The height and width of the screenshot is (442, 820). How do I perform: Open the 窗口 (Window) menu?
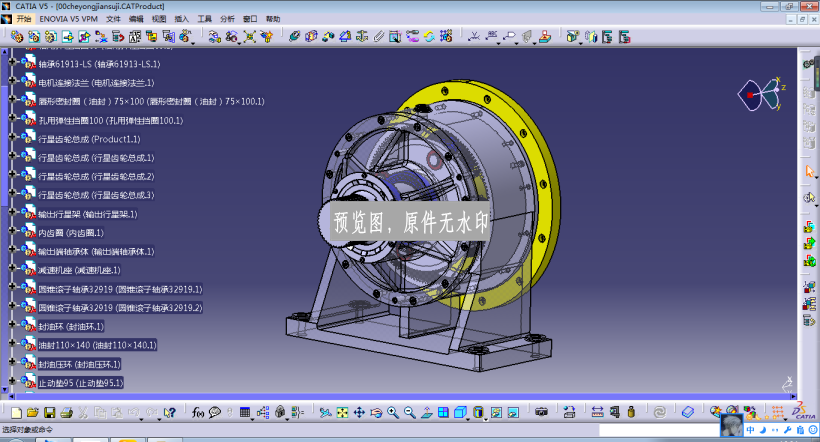[x=250, y=19]
